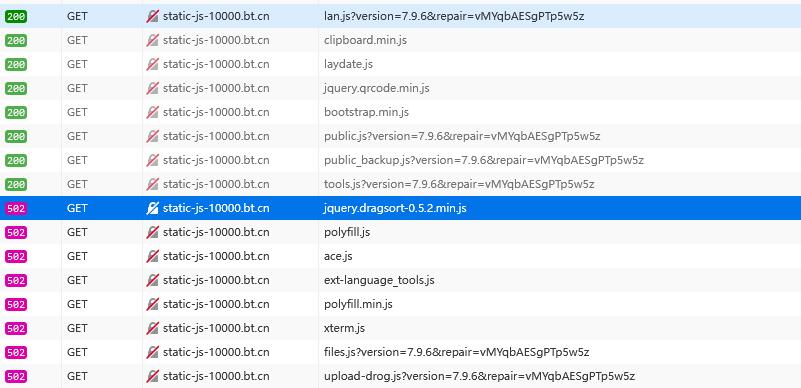This screenshot has height=388, width=801.
Task: Select the polyfill.min.js file name
Action: coord(358,304)
